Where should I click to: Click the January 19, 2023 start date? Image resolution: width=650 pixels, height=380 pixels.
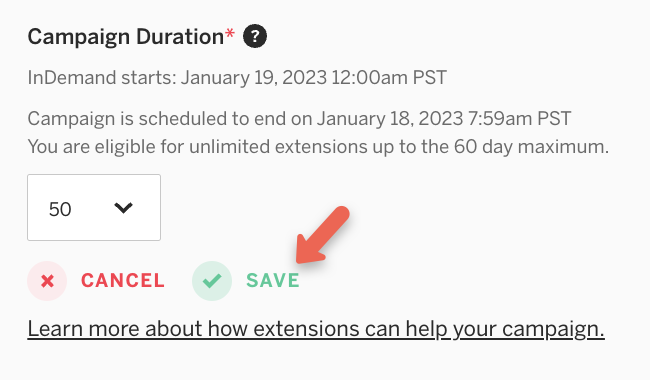click(x=254, y=77)
